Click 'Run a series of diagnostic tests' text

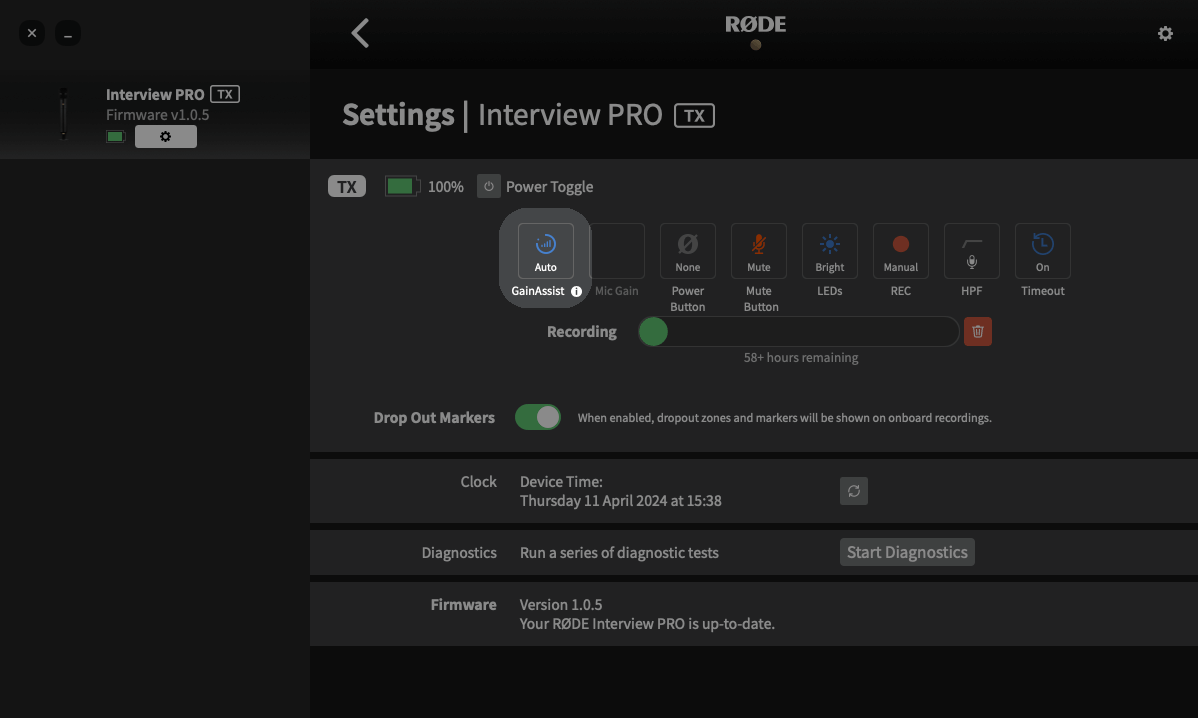(x=619, y=552)
